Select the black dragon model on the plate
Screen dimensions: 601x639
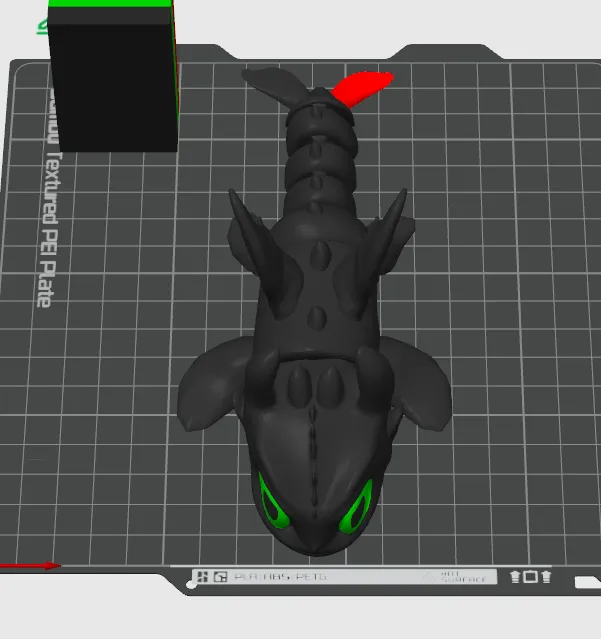tap(315, 310)
